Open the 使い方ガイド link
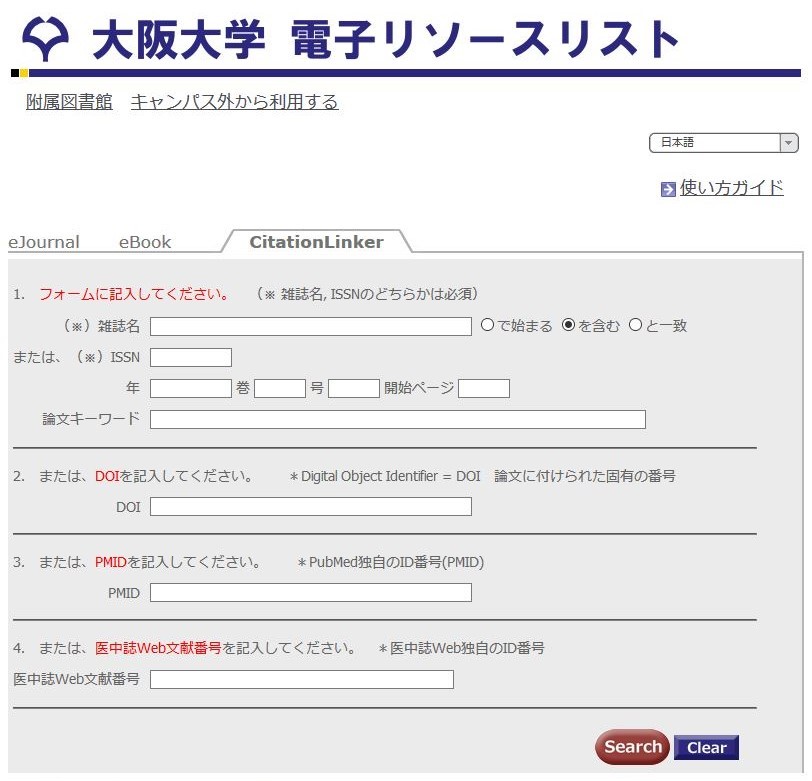 (731, 187)
